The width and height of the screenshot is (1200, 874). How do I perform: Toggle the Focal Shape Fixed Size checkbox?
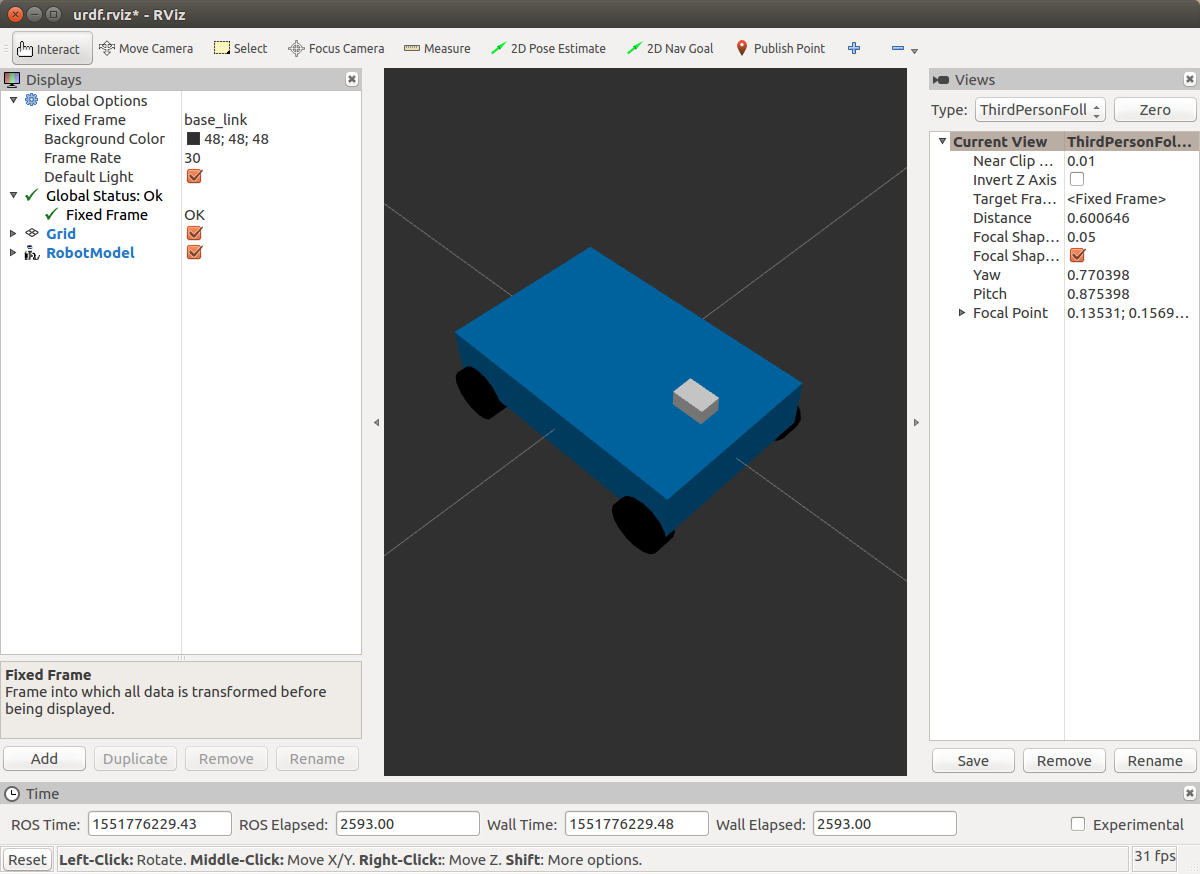[1077, 255]
